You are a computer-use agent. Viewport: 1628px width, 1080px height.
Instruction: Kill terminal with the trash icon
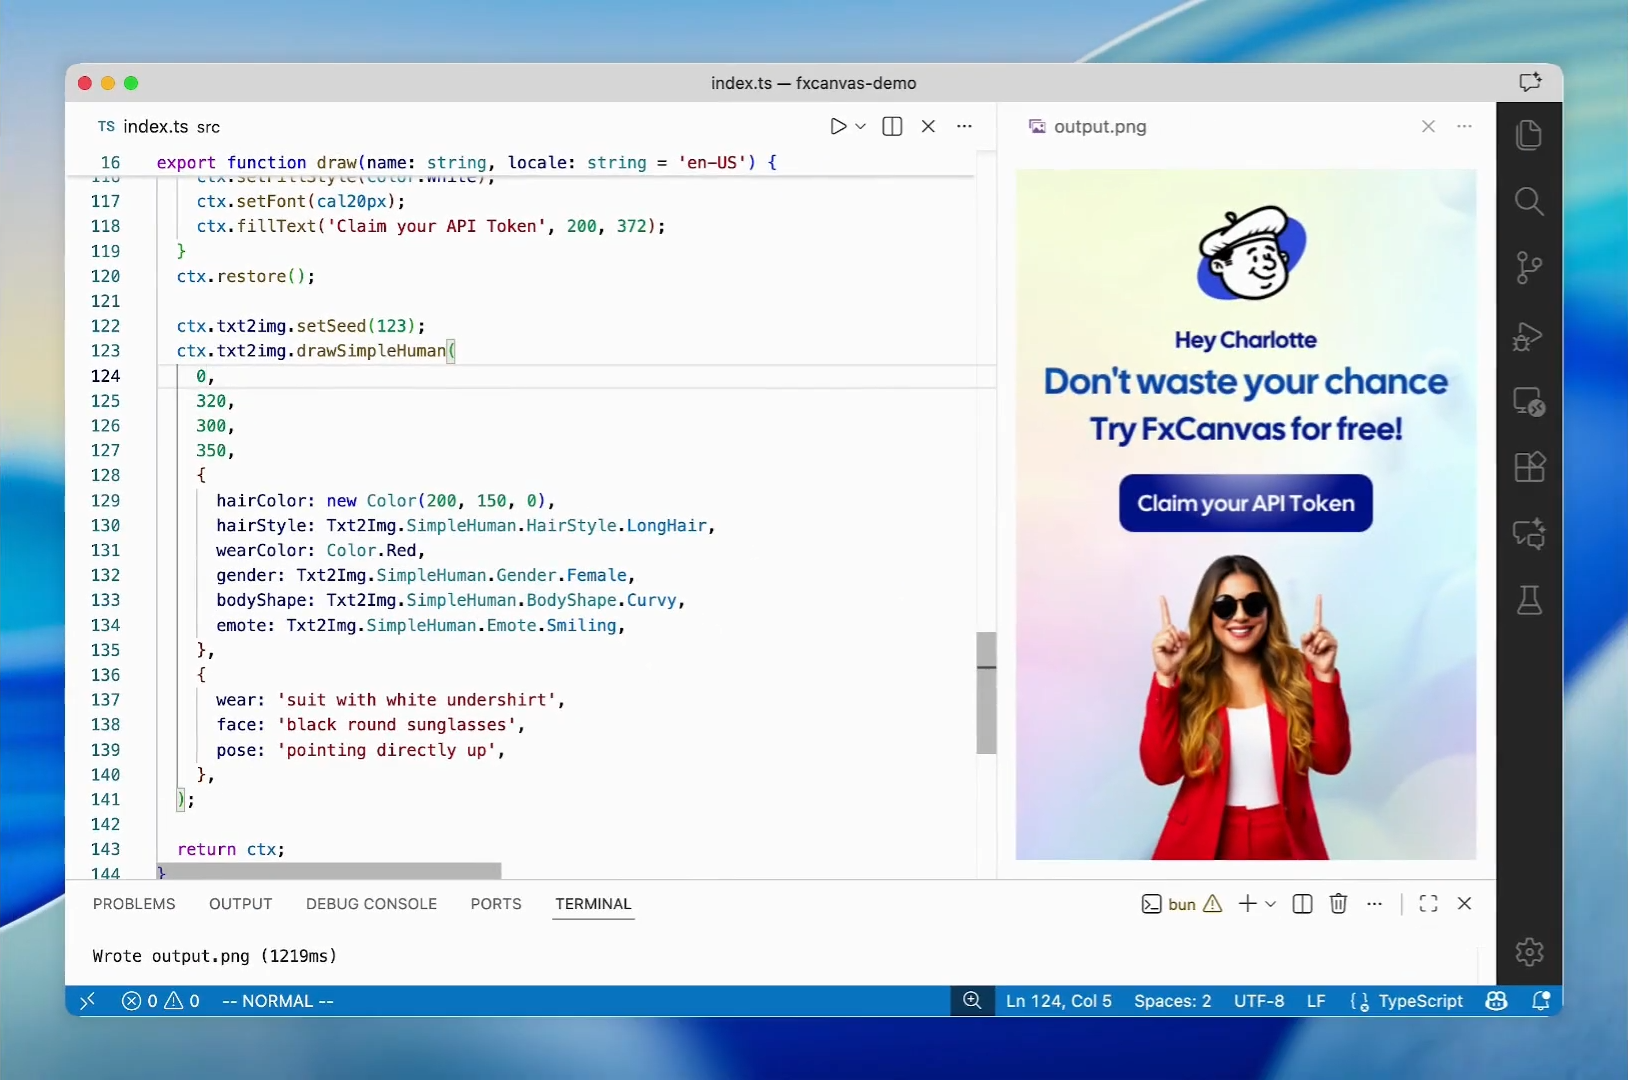tap(1338, 904)
